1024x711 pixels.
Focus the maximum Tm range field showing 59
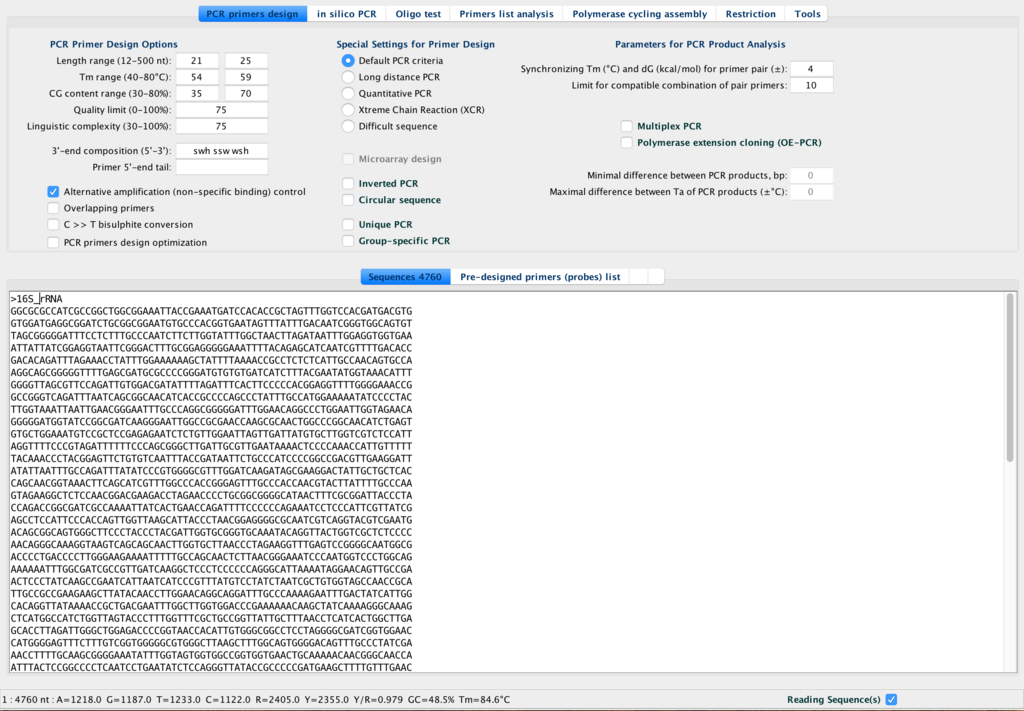246,77
